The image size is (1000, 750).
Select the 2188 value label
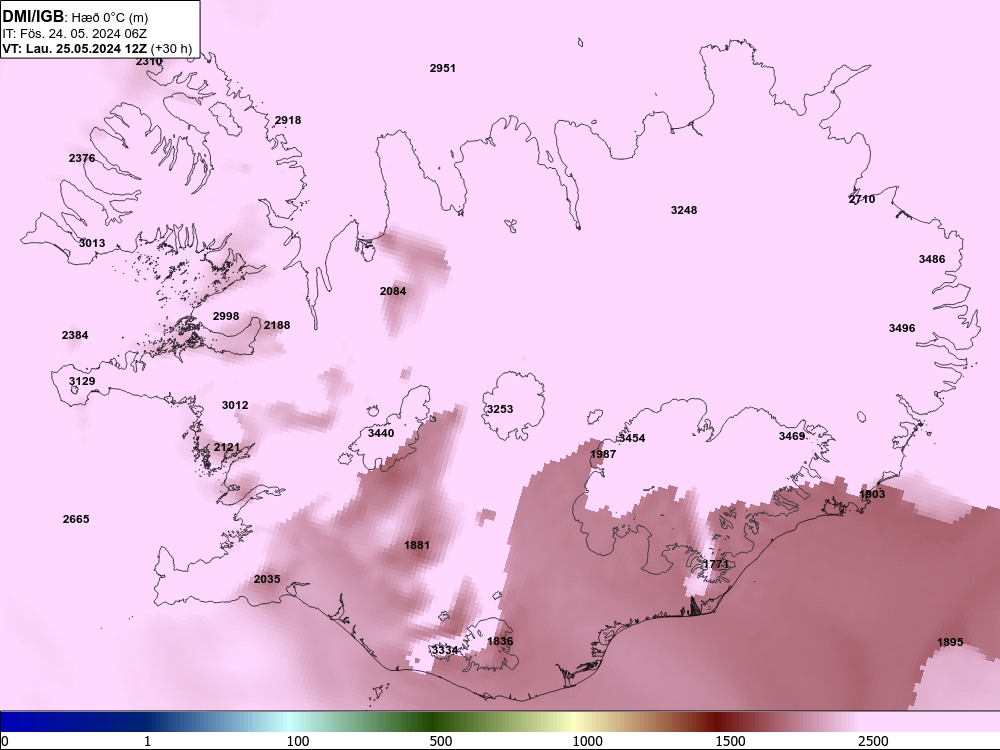(x=277, y=325)
